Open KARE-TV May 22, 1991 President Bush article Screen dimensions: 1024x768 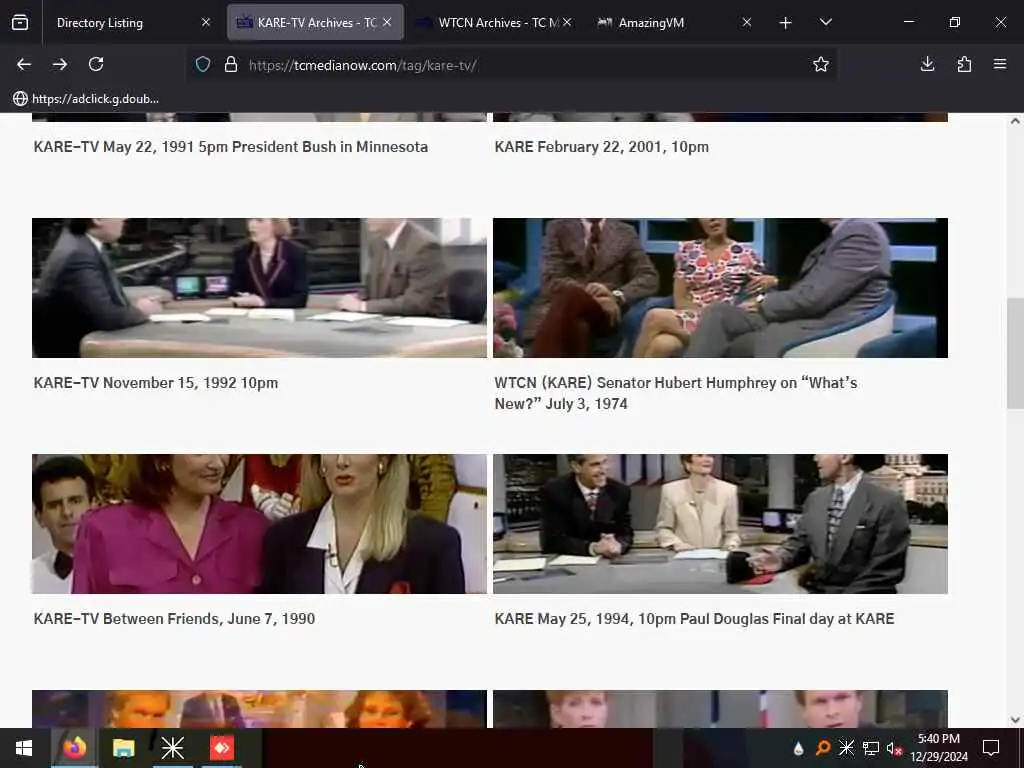point(231,147)
